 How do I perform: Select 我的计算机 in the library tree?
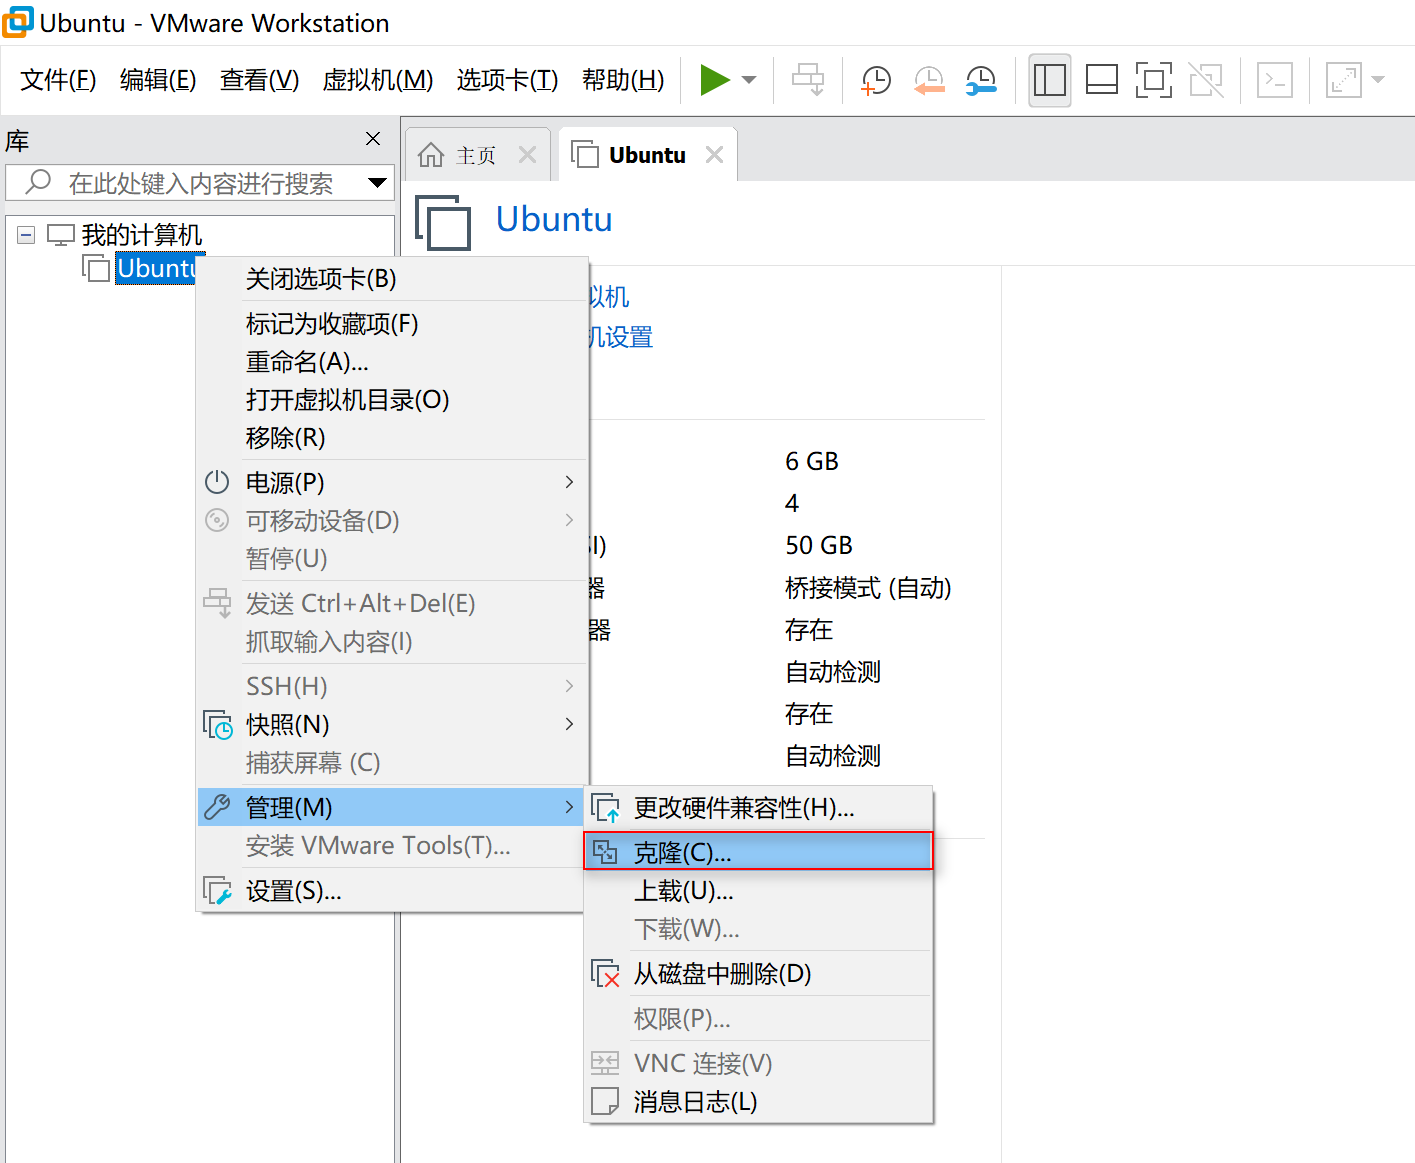pyautogui.click(x=141, y=235)
